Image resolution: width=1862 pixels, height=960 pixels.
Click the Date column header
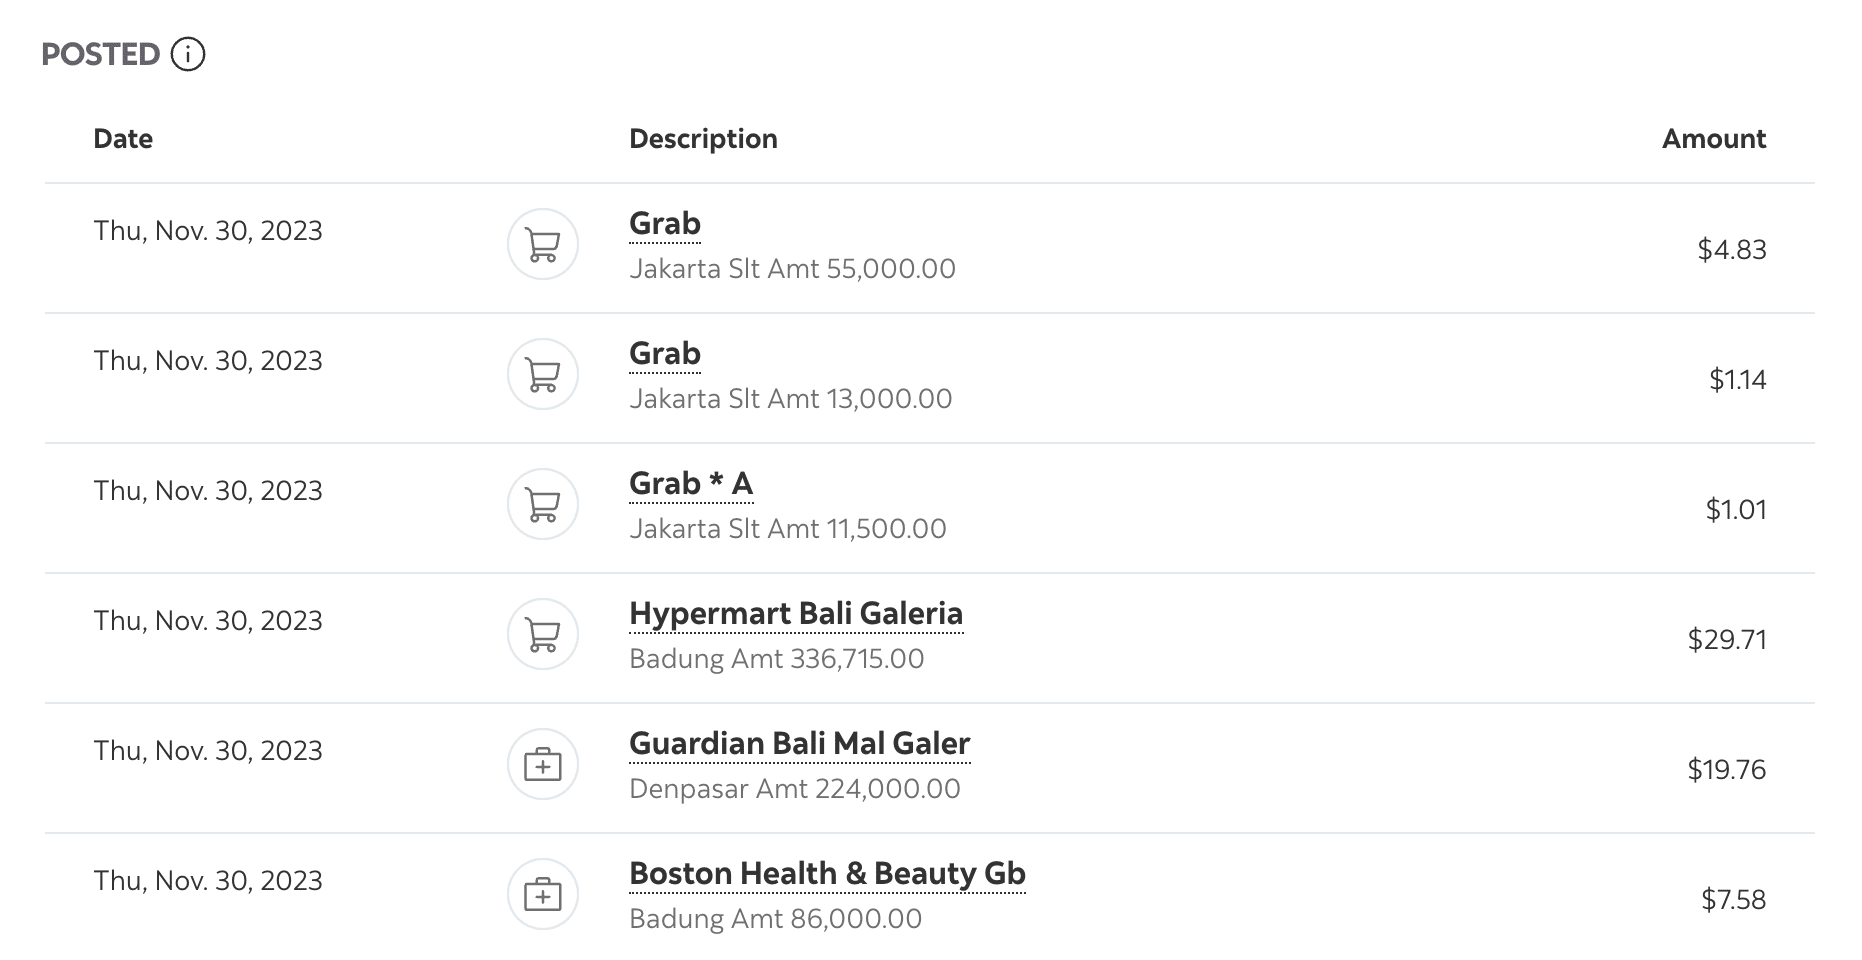tap(123, 139)
